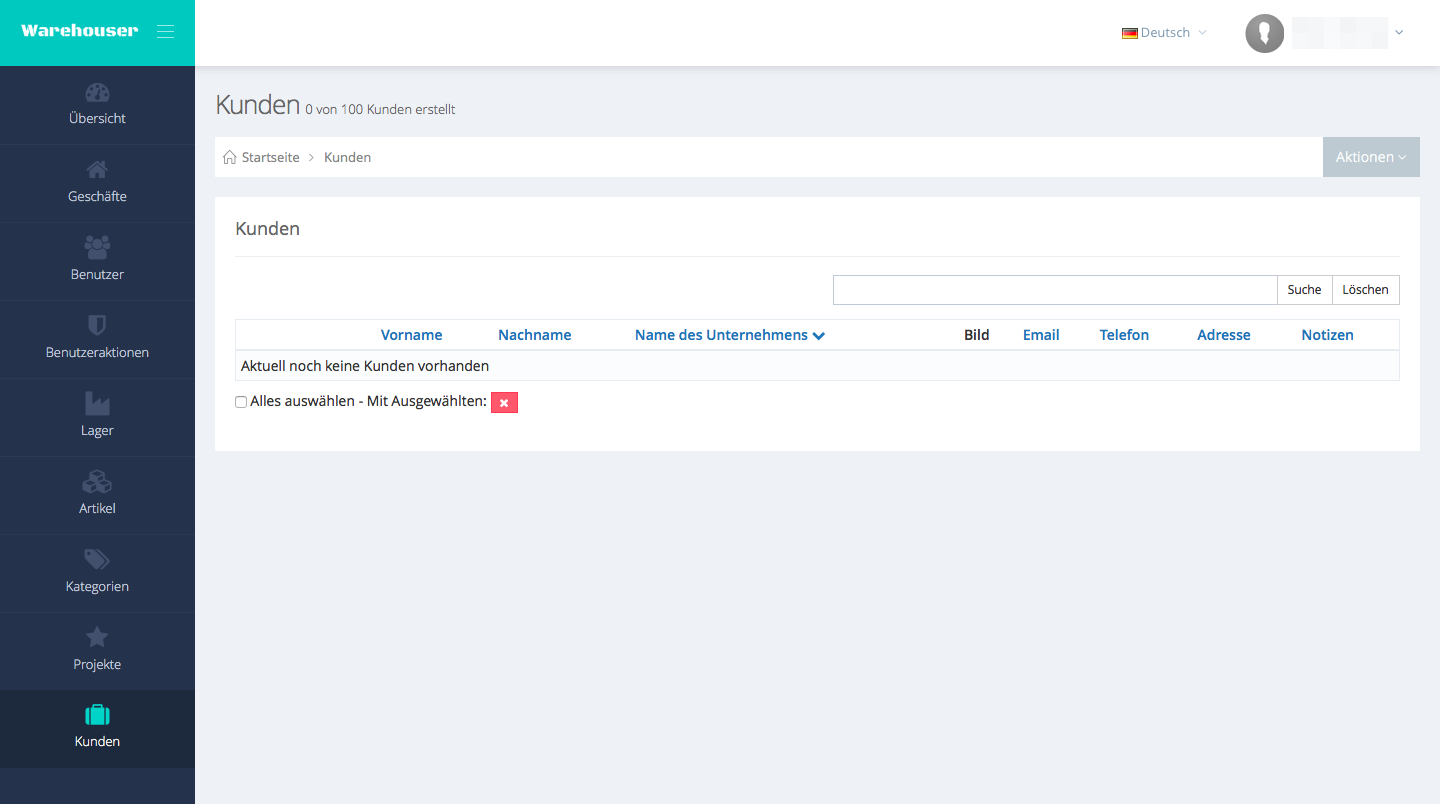Select the Benutzeraktionen shield icon

97,325
